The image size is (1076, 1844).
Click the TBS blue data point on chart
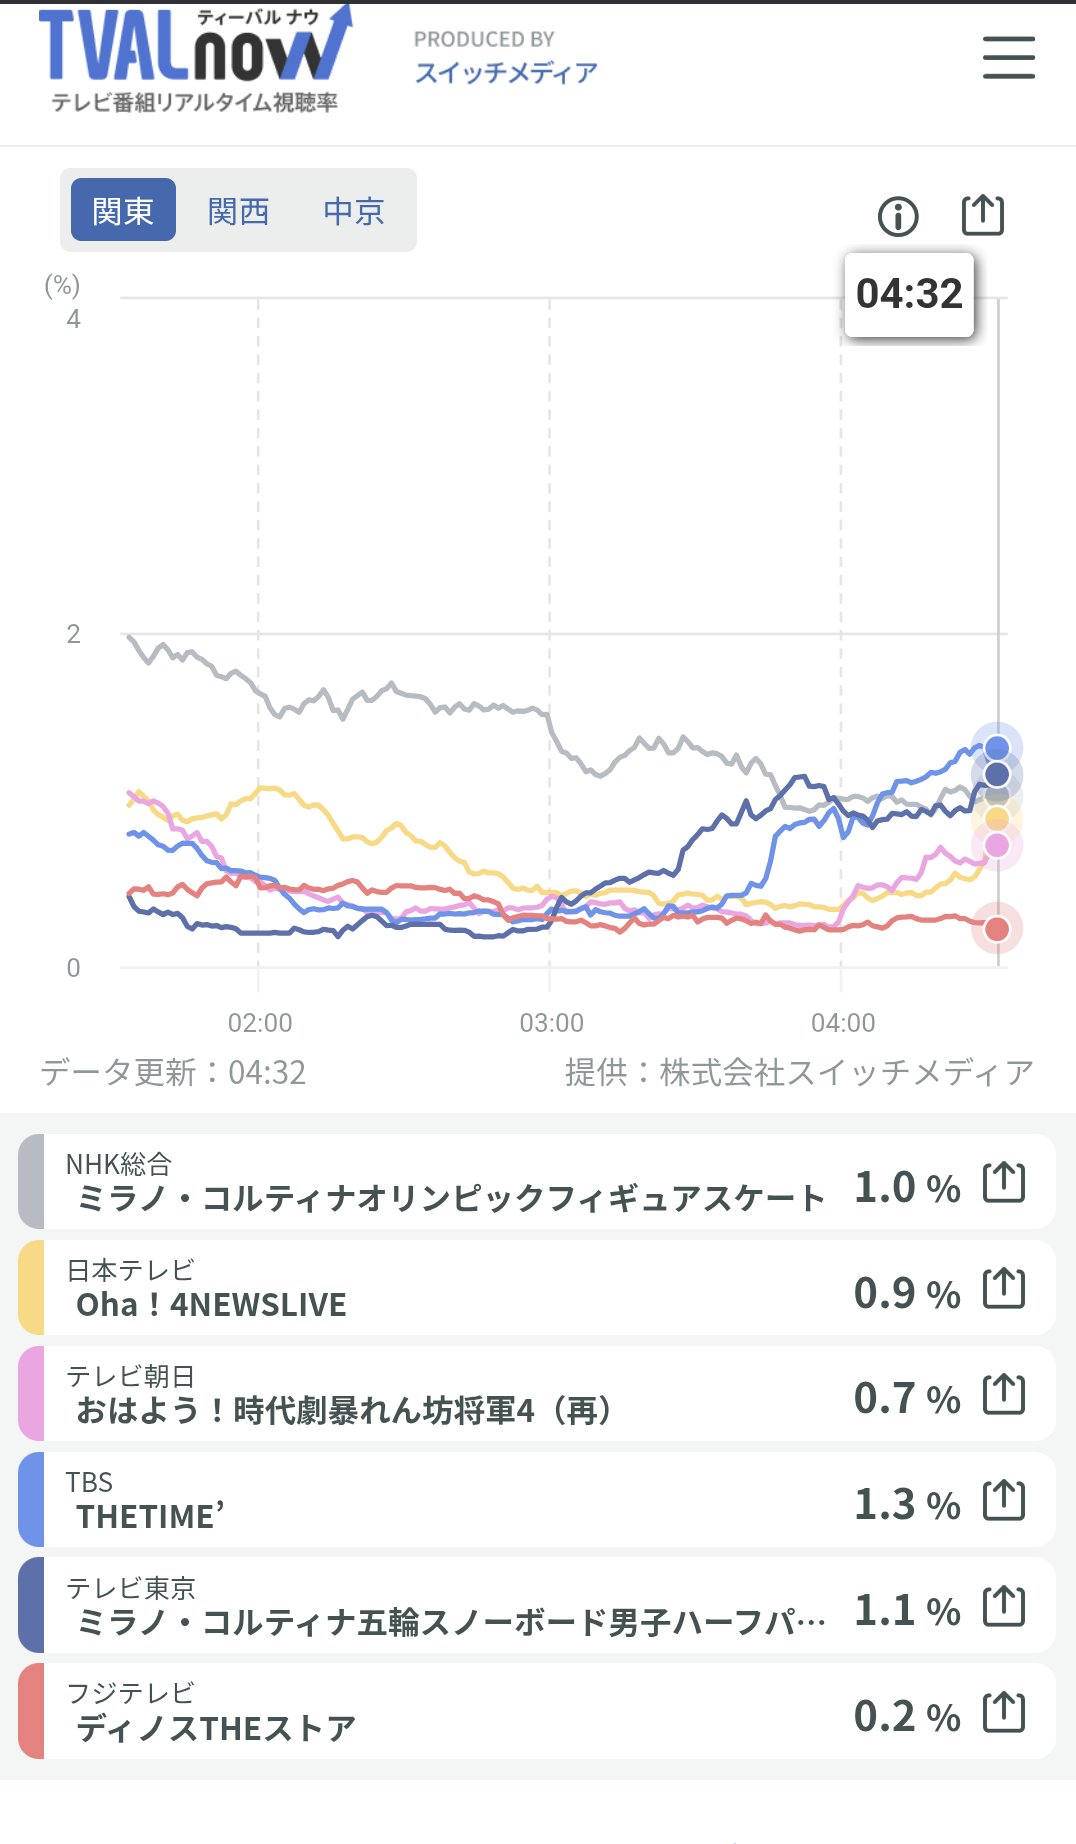(x=997, y=748)
